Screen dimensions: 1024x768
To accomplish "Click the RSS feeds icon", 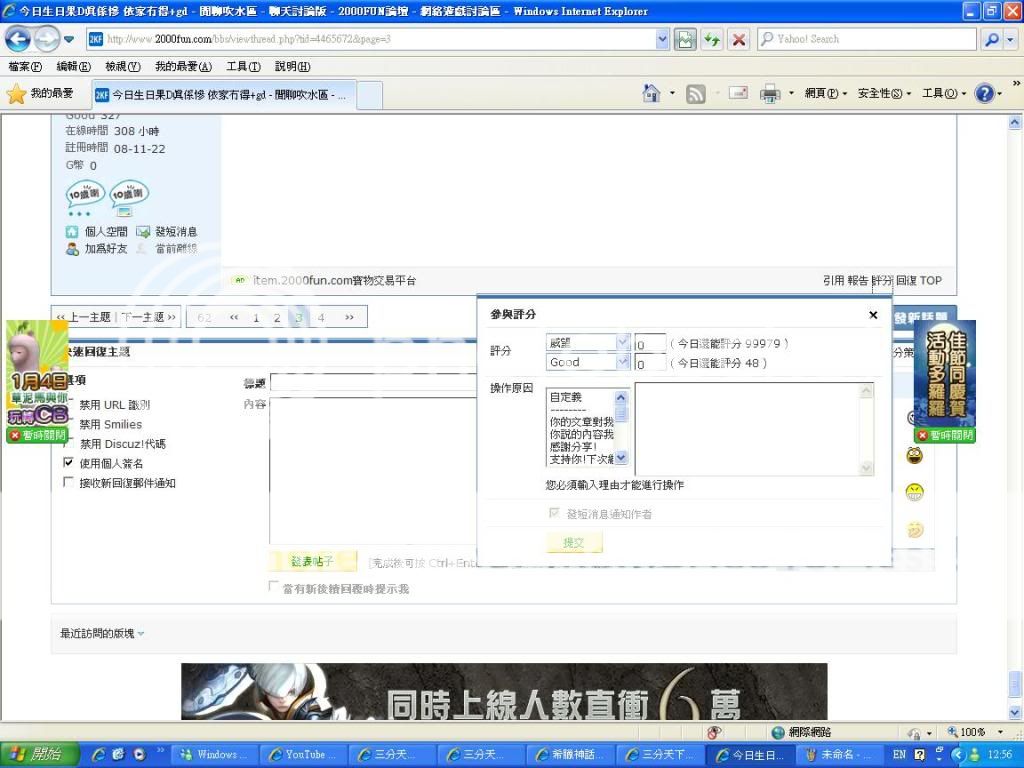I will click(696, 93).
